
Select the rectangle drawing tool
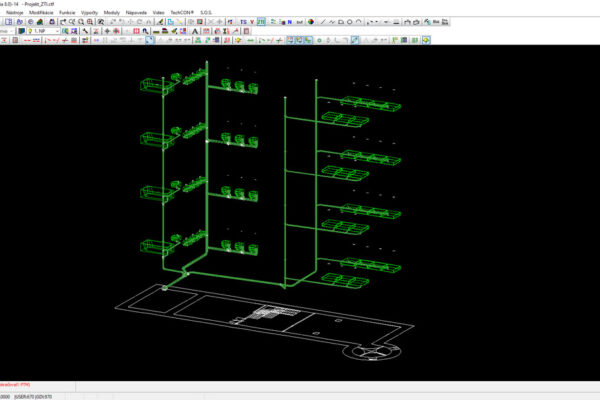(x=339, y=21)
